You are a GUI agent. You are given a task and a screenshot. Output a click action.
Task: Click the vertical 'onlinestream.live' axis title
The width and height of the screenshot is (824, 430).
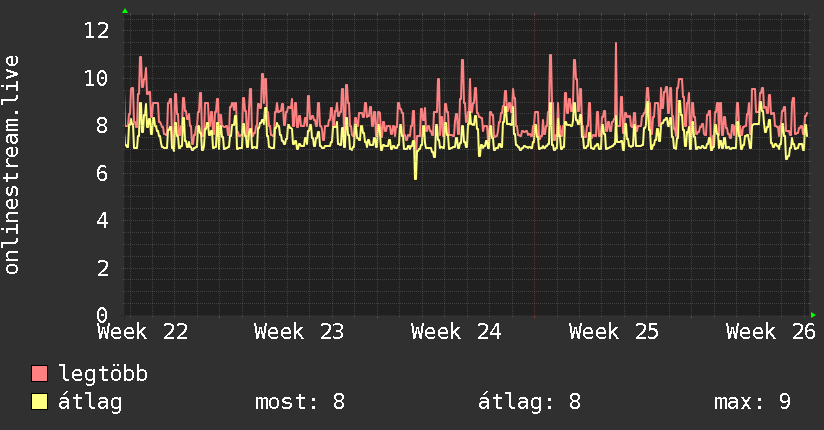(x=11, y=165)
